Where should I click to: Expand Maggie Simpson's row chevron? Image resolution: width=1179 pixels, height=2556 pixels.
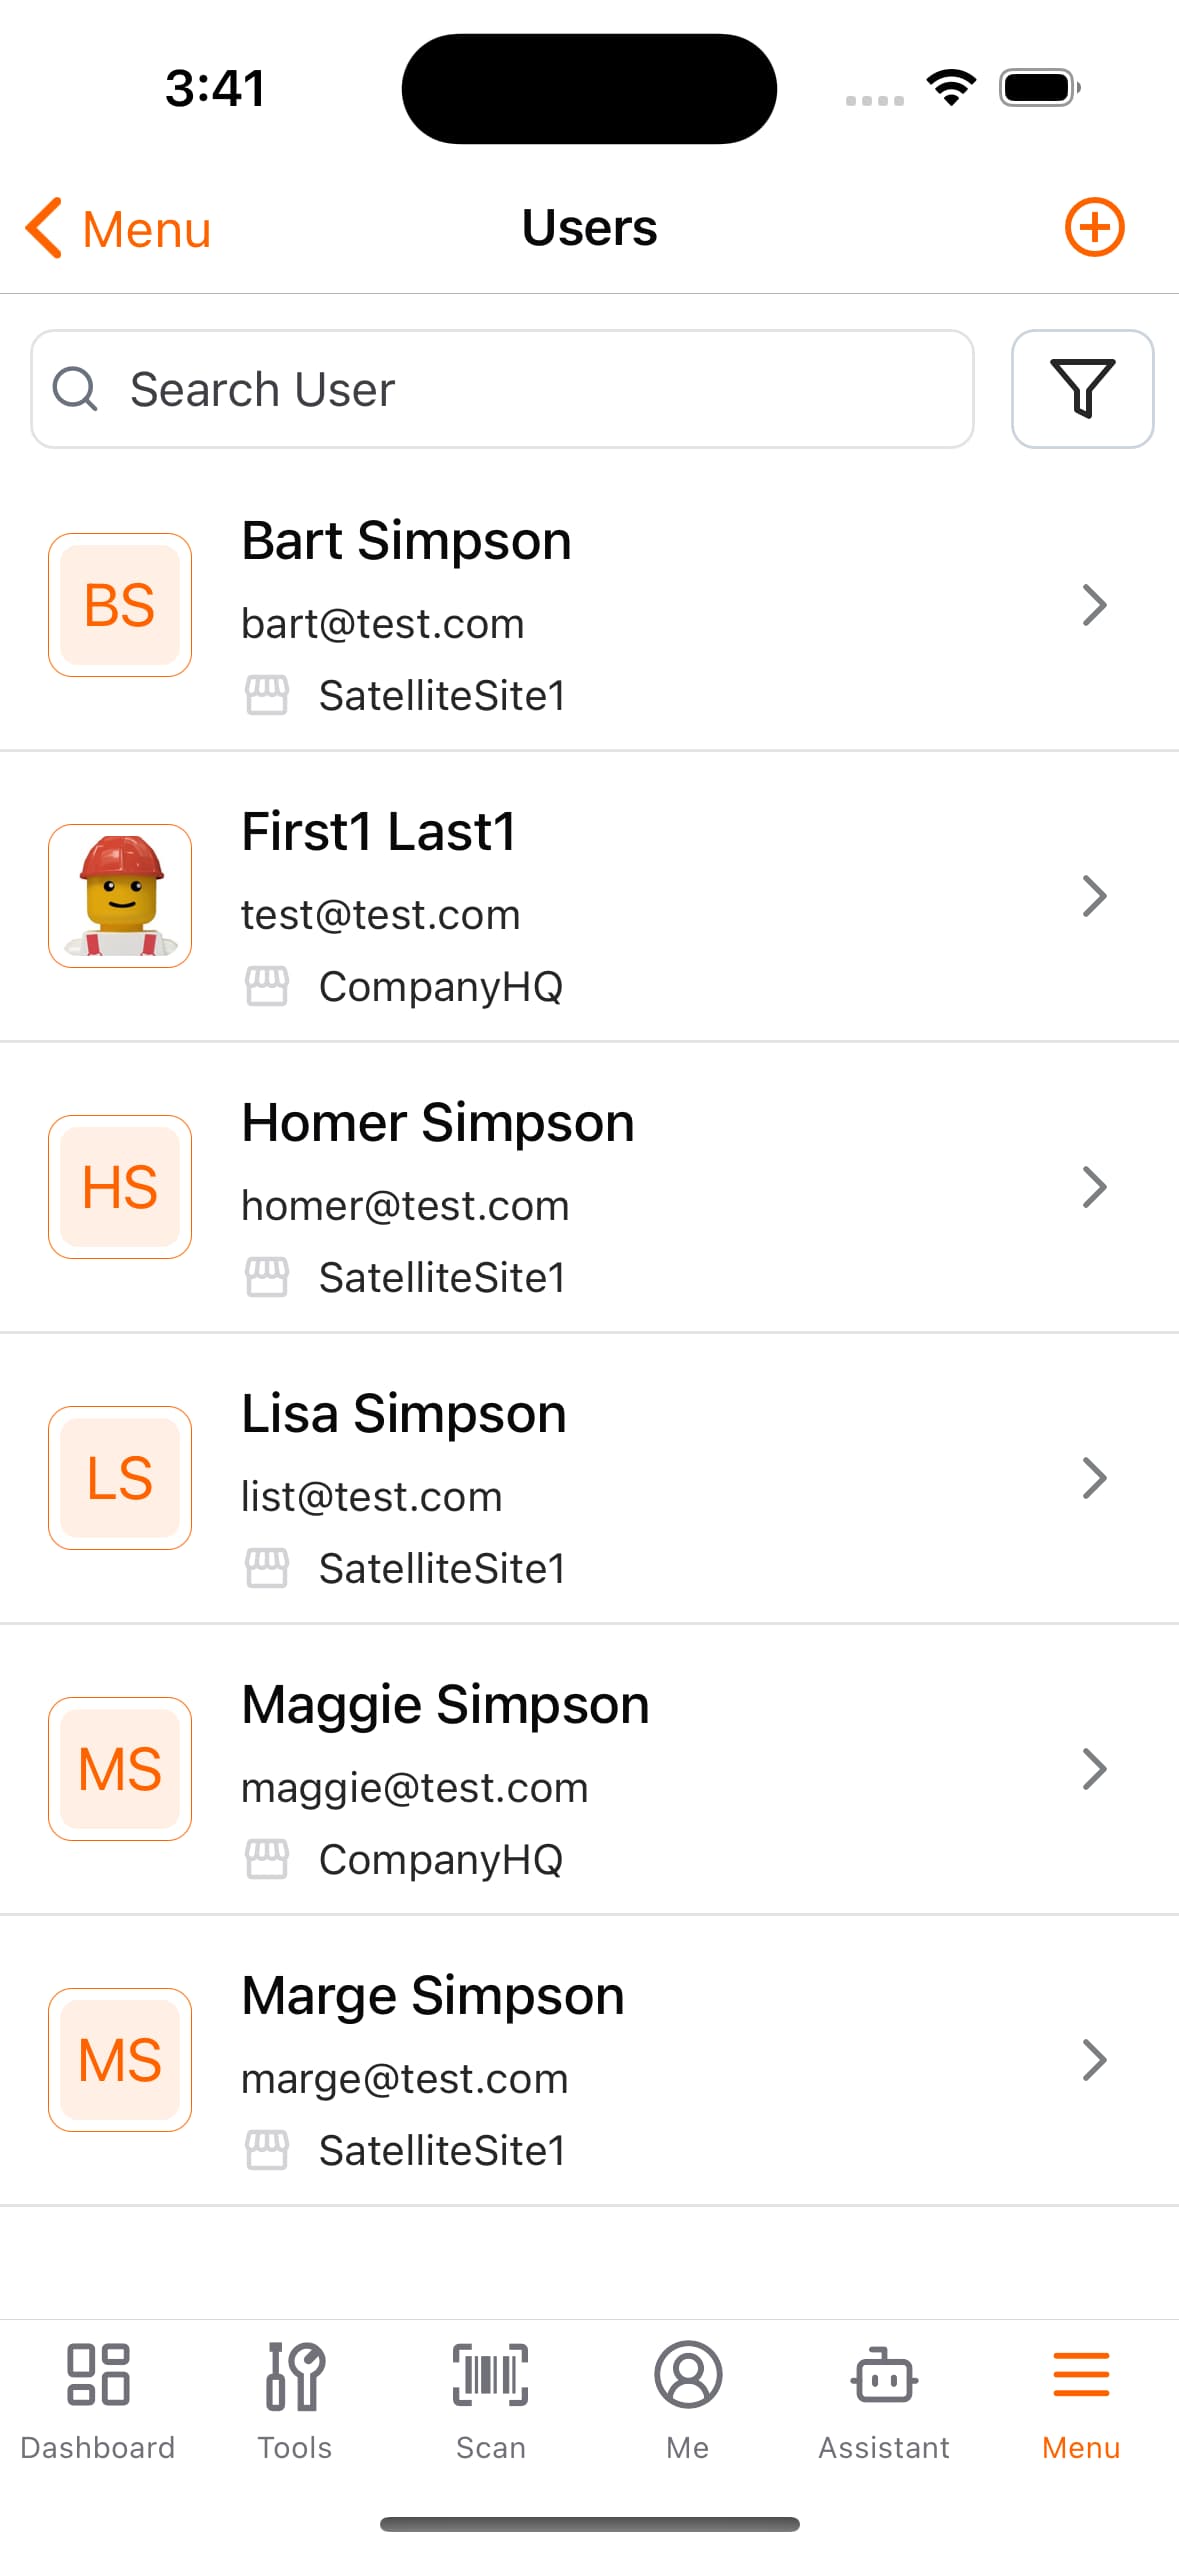click(1094, 1769)
